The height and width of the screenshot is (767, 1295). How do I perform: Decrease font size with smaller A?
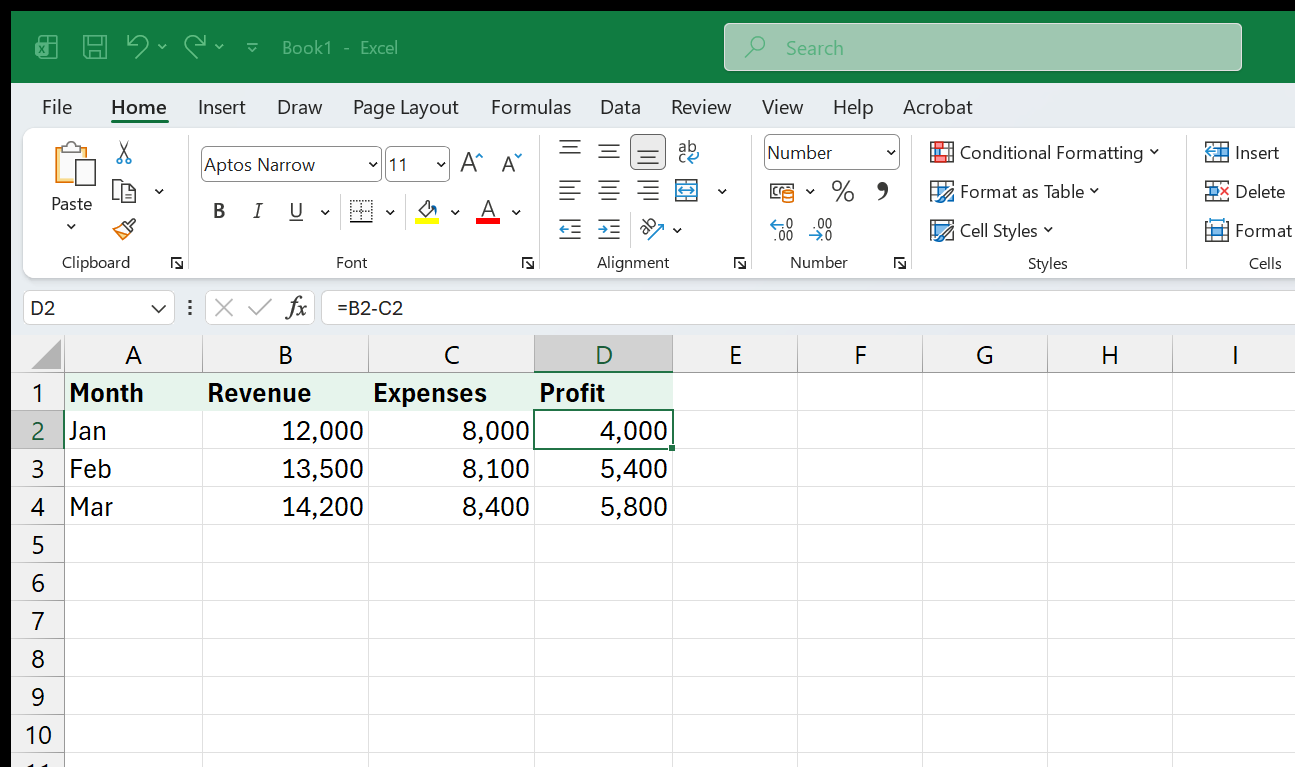tap(511, 164)
